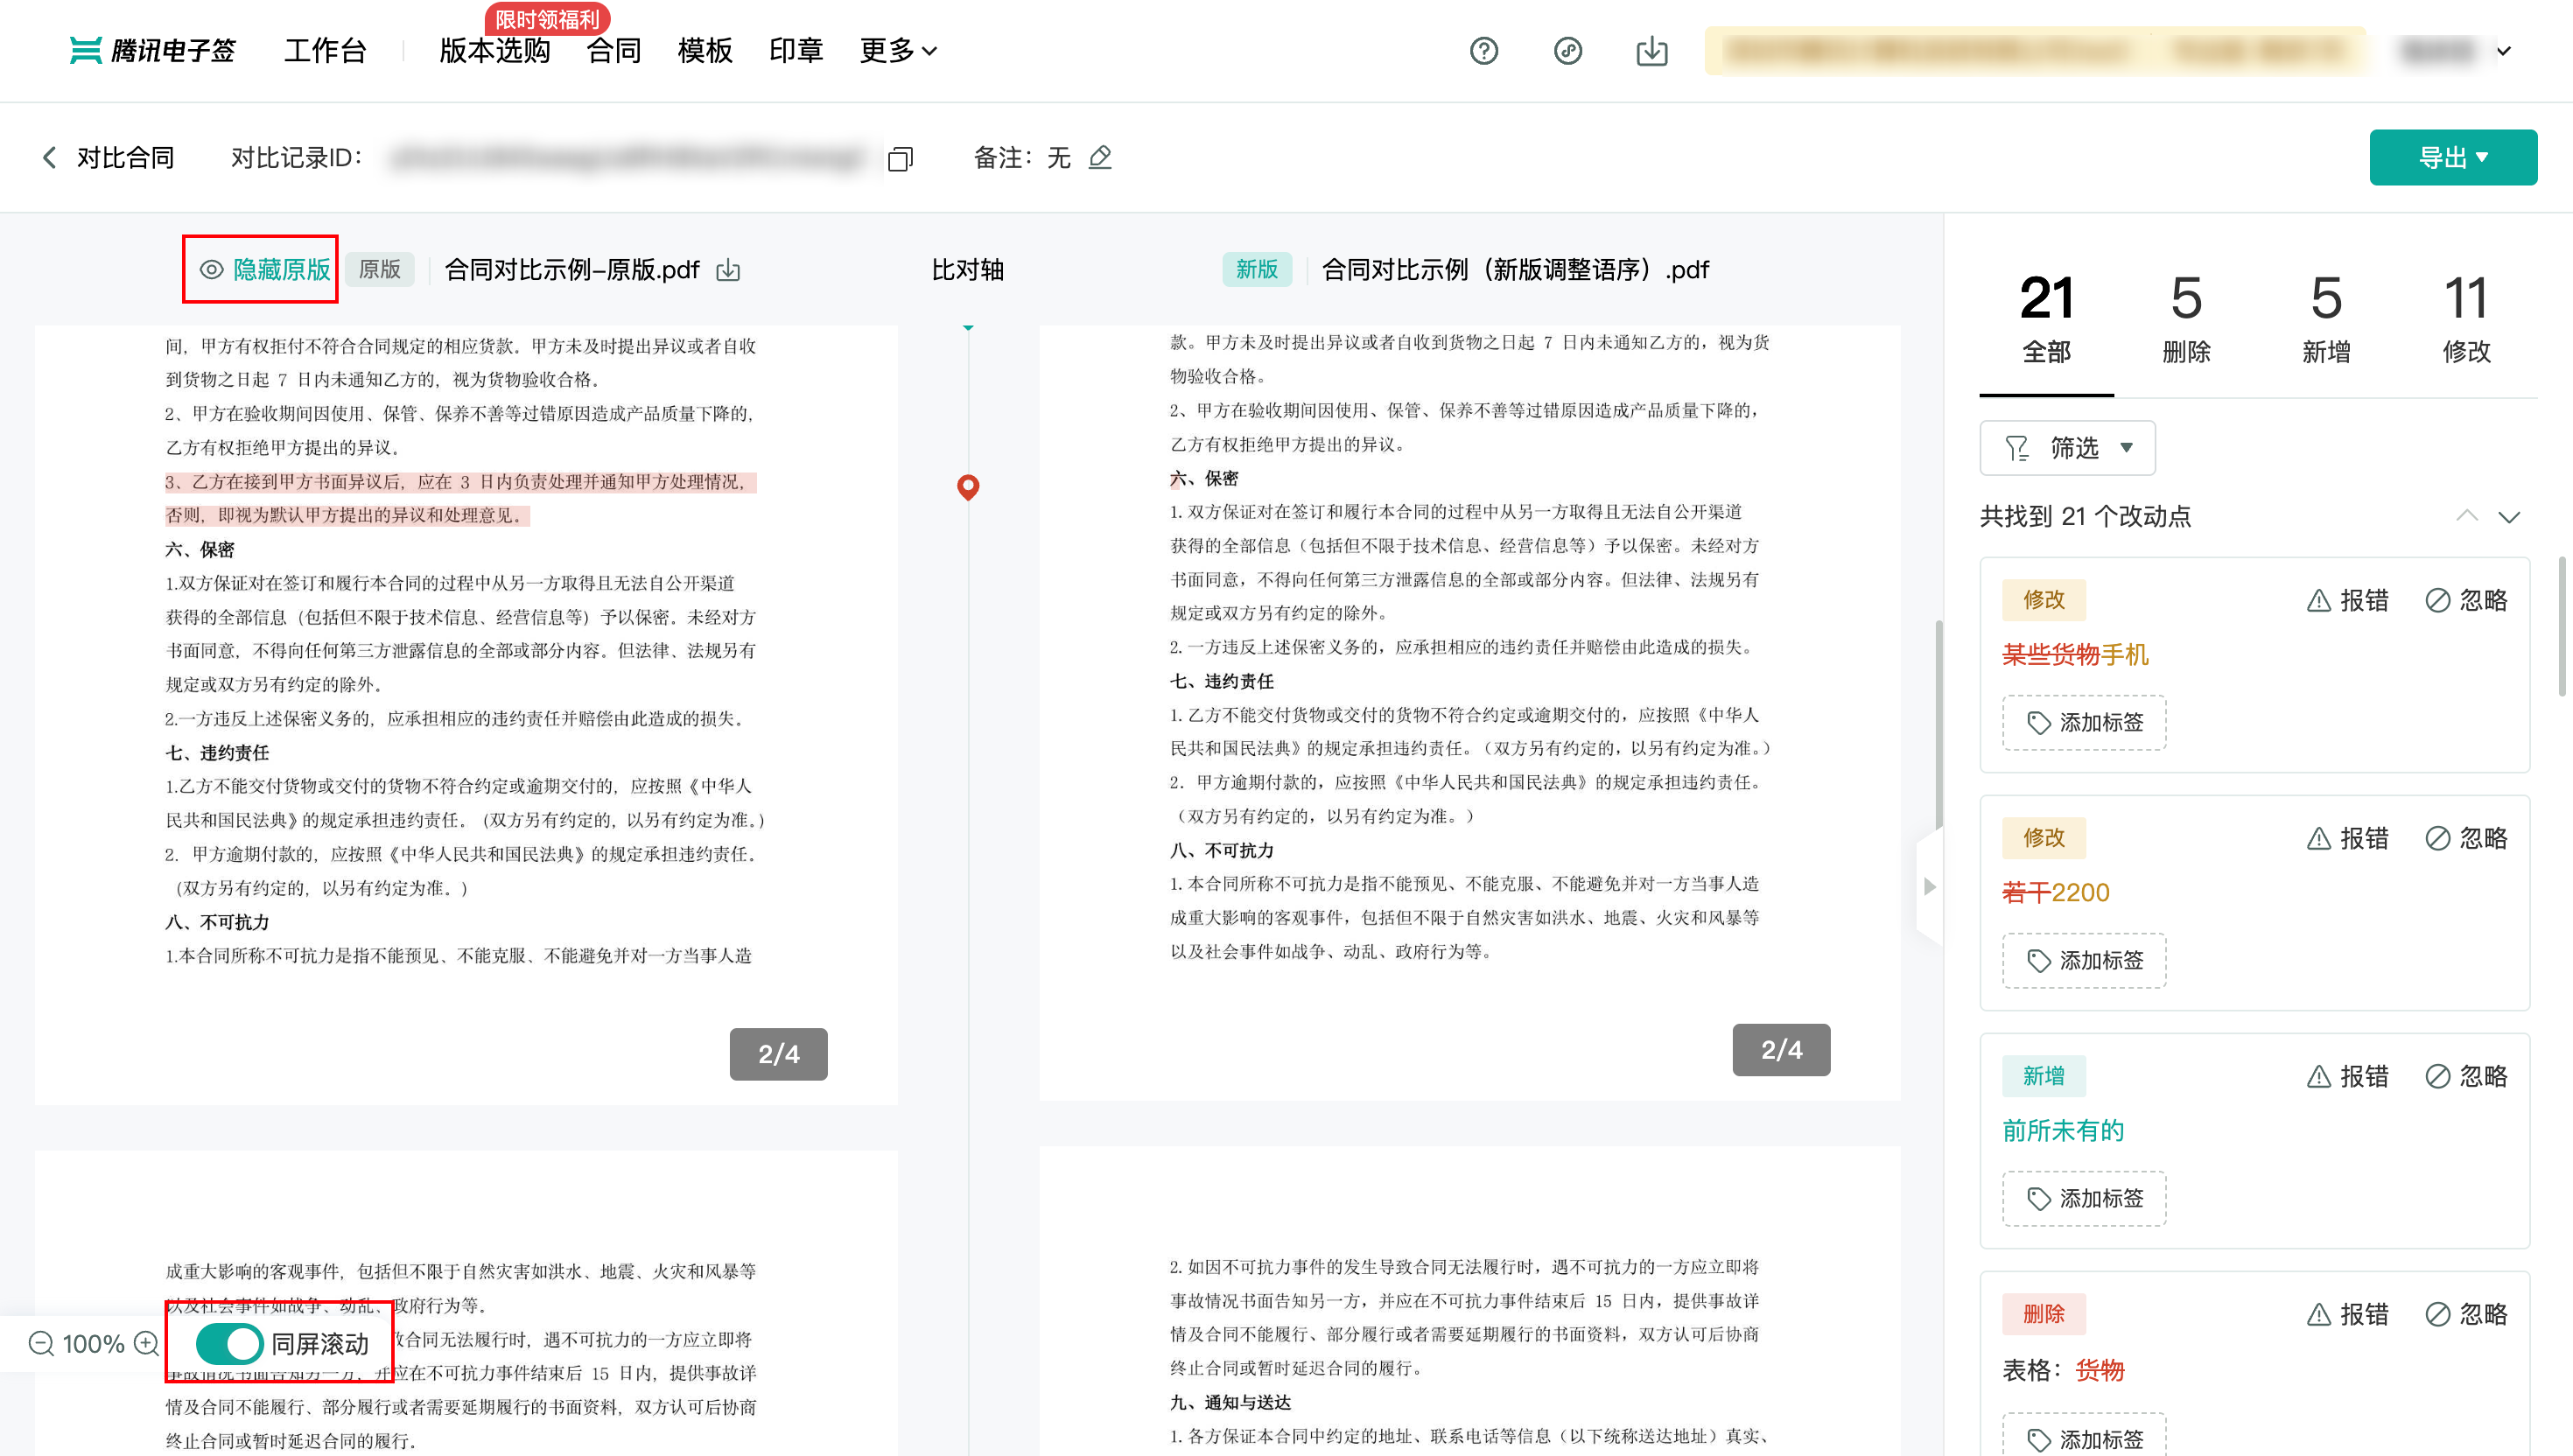
Task: Expand the 更多 menu in navigation
Action: [897, 51]
